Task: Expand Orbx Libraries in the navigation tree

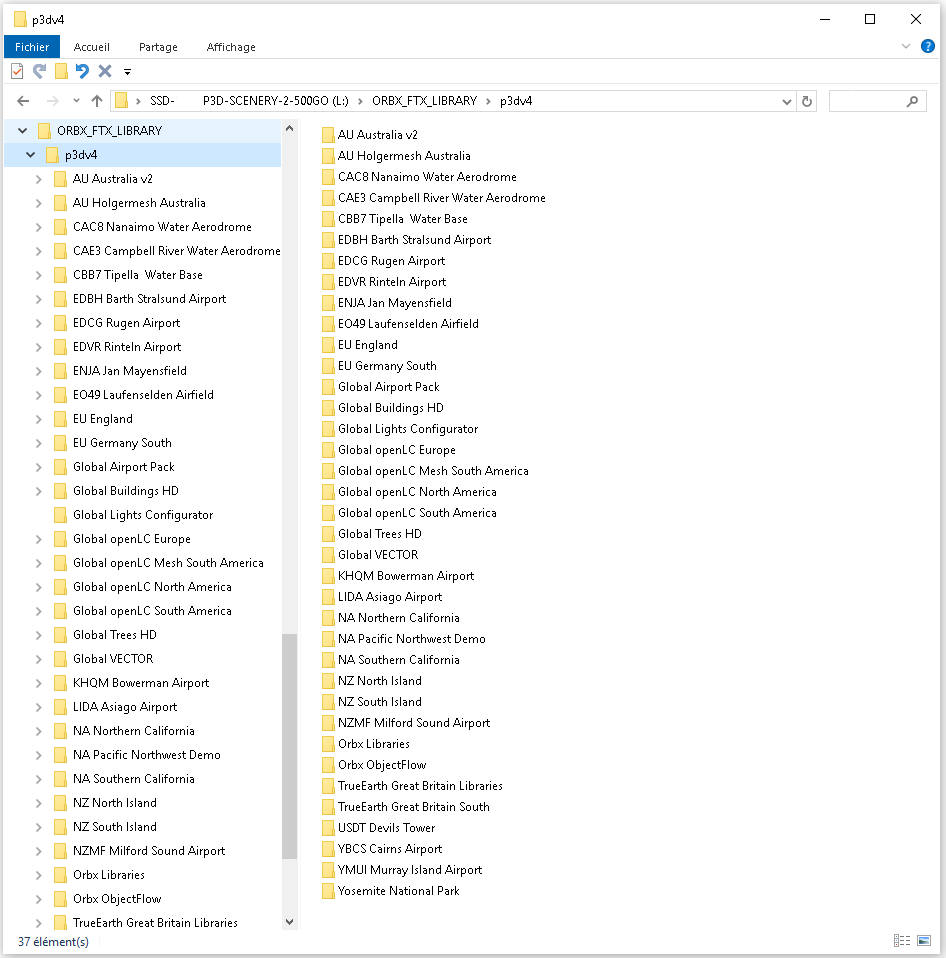Action: [39, 875]
